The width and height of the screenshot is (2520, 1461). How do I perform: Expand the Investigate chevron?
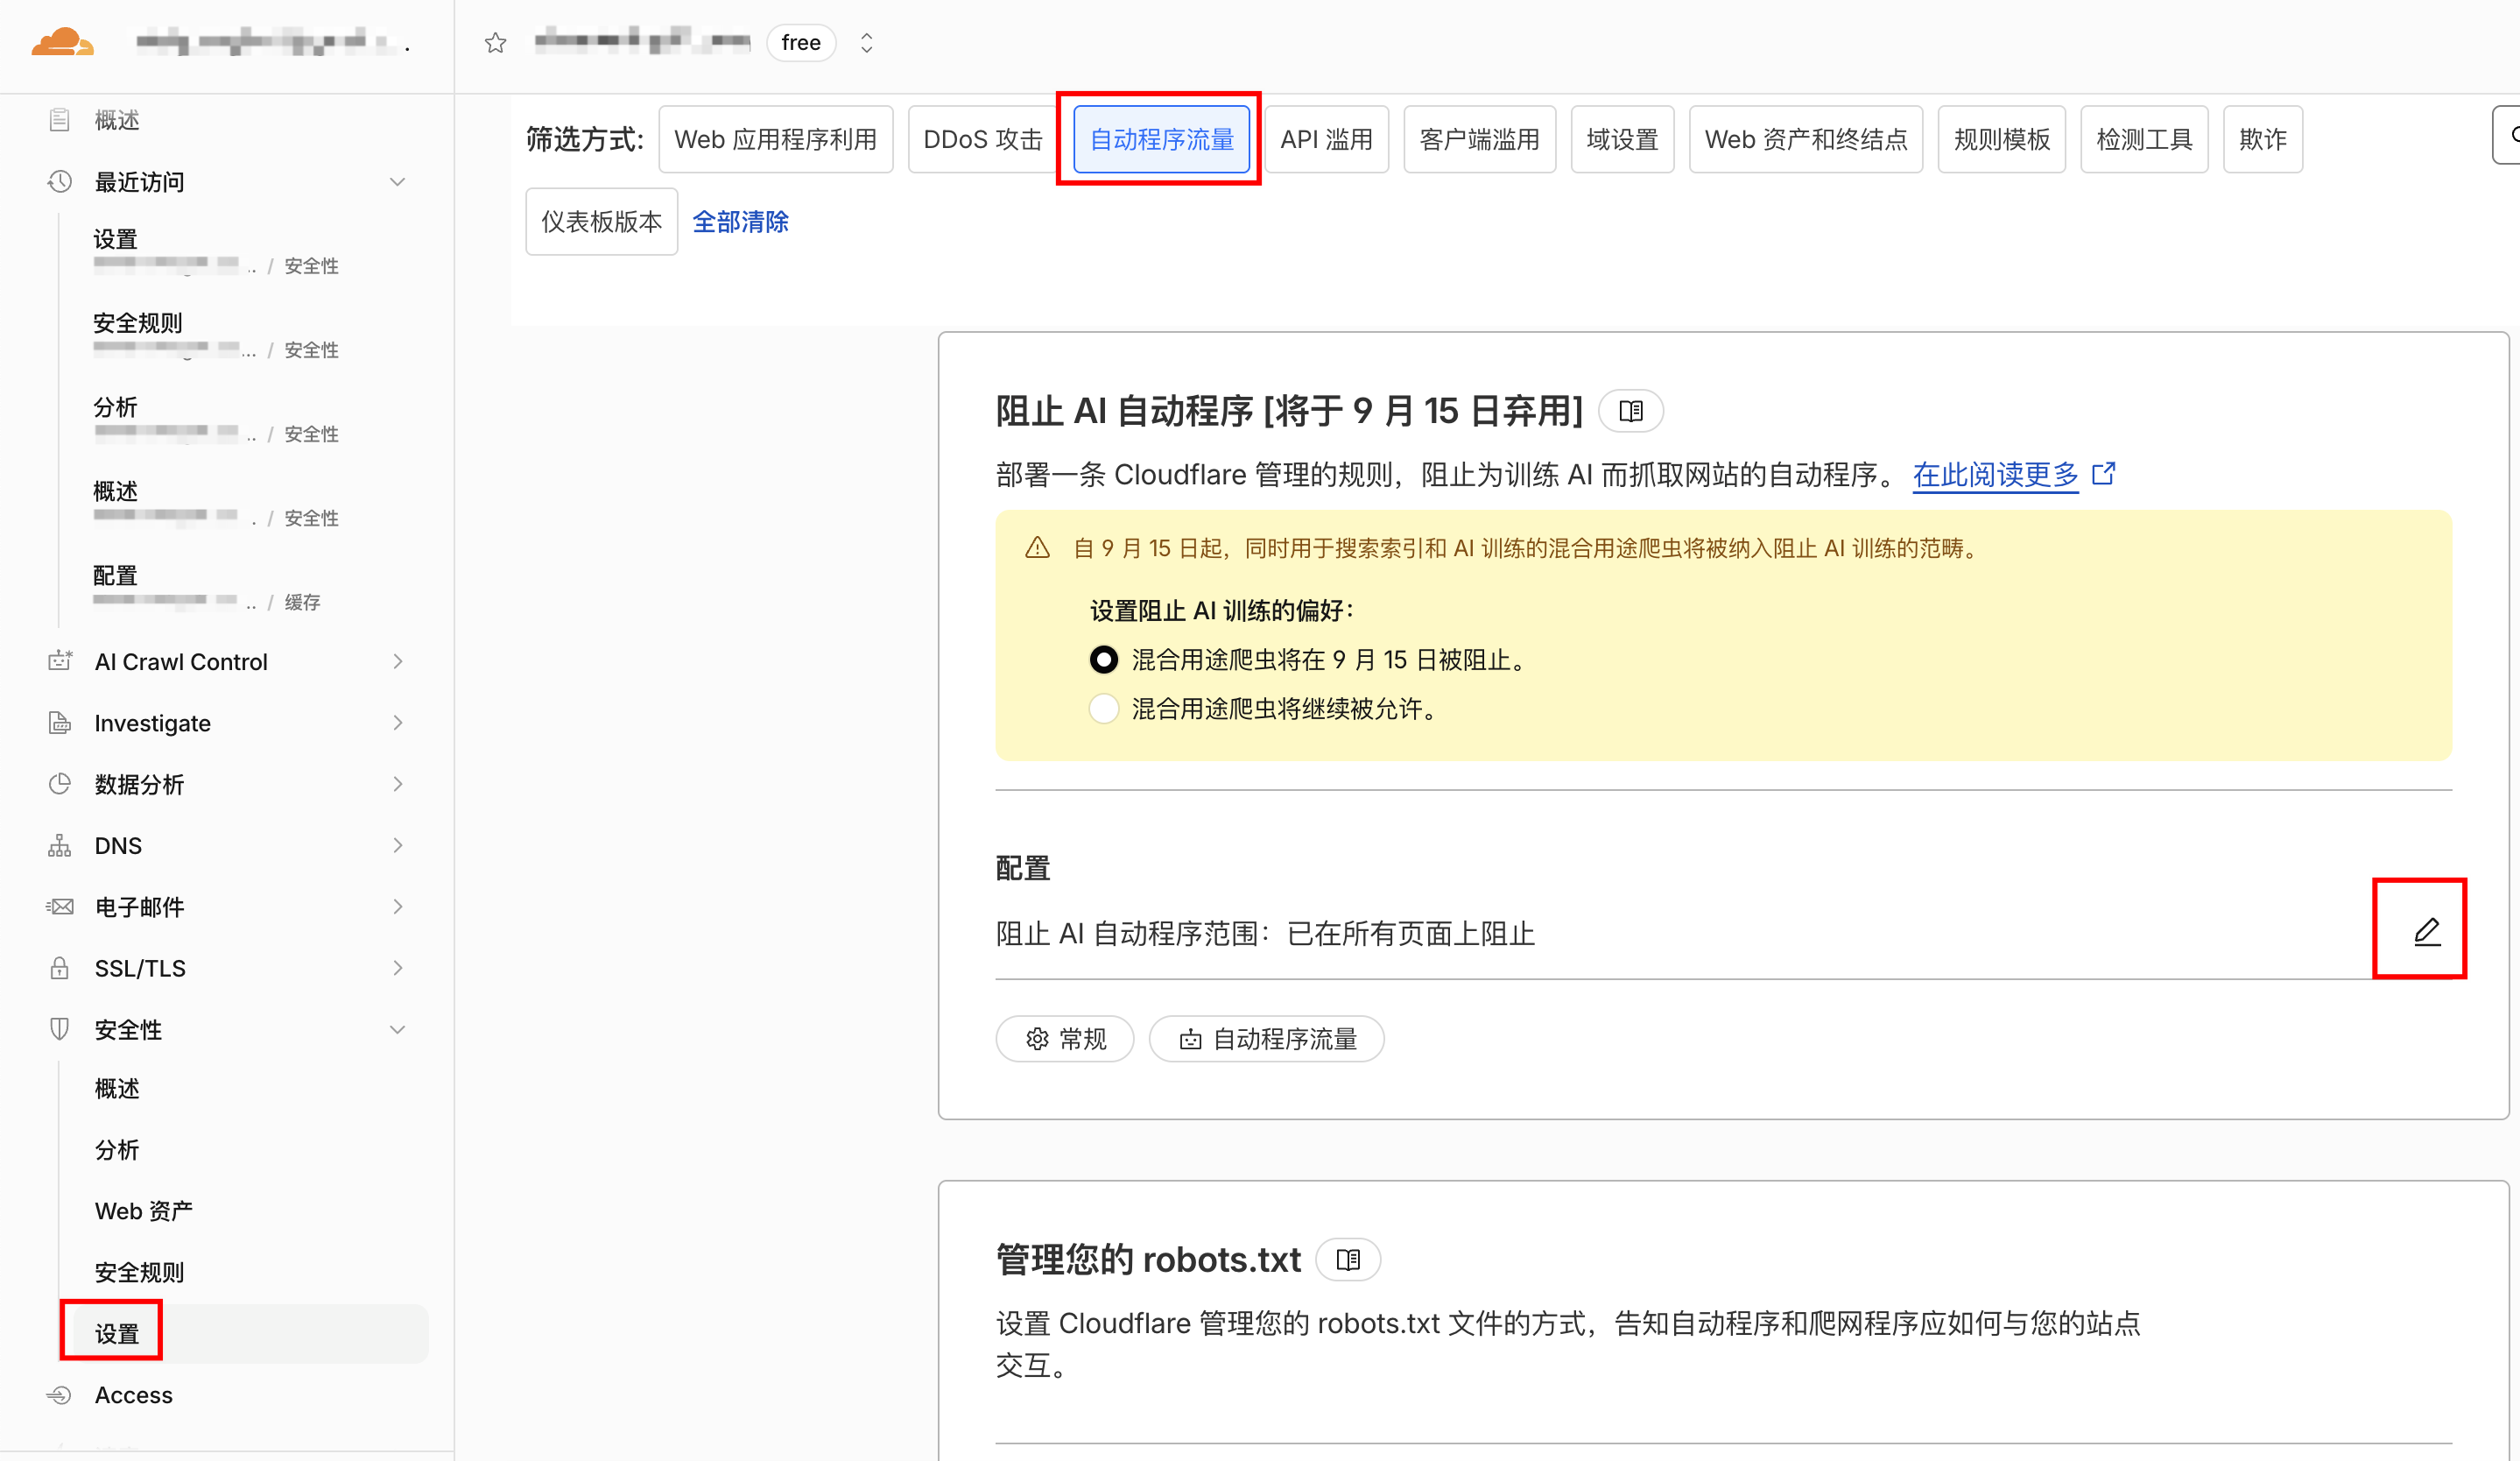tap(397, 722)
